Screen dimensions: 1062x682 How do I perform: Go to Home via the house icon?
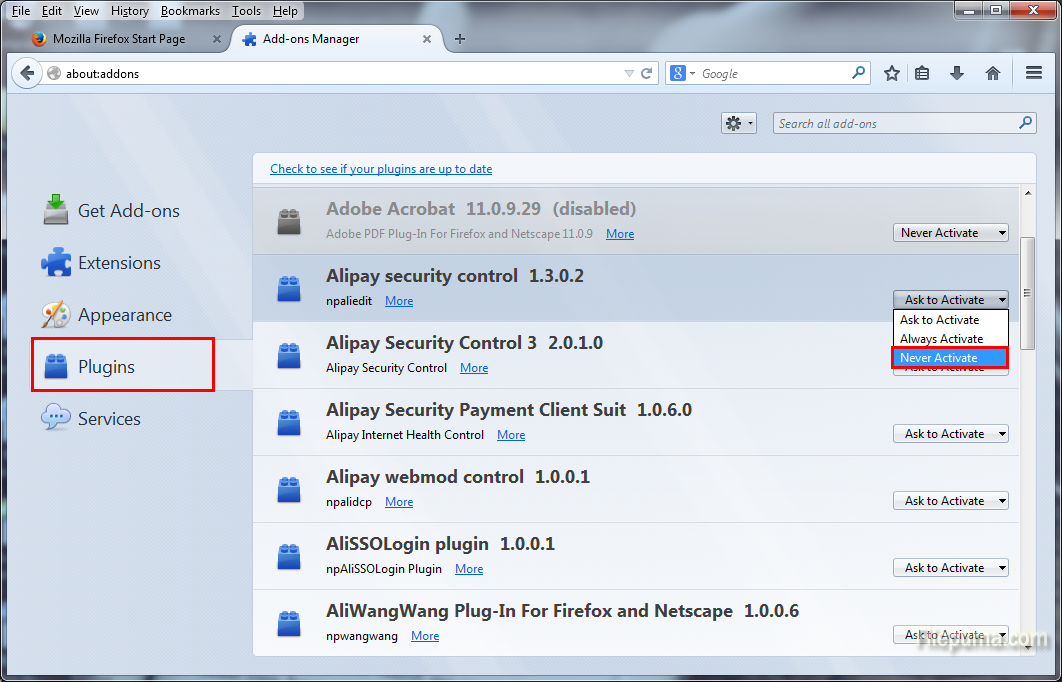pyautogui.click(x=993, y=73)
